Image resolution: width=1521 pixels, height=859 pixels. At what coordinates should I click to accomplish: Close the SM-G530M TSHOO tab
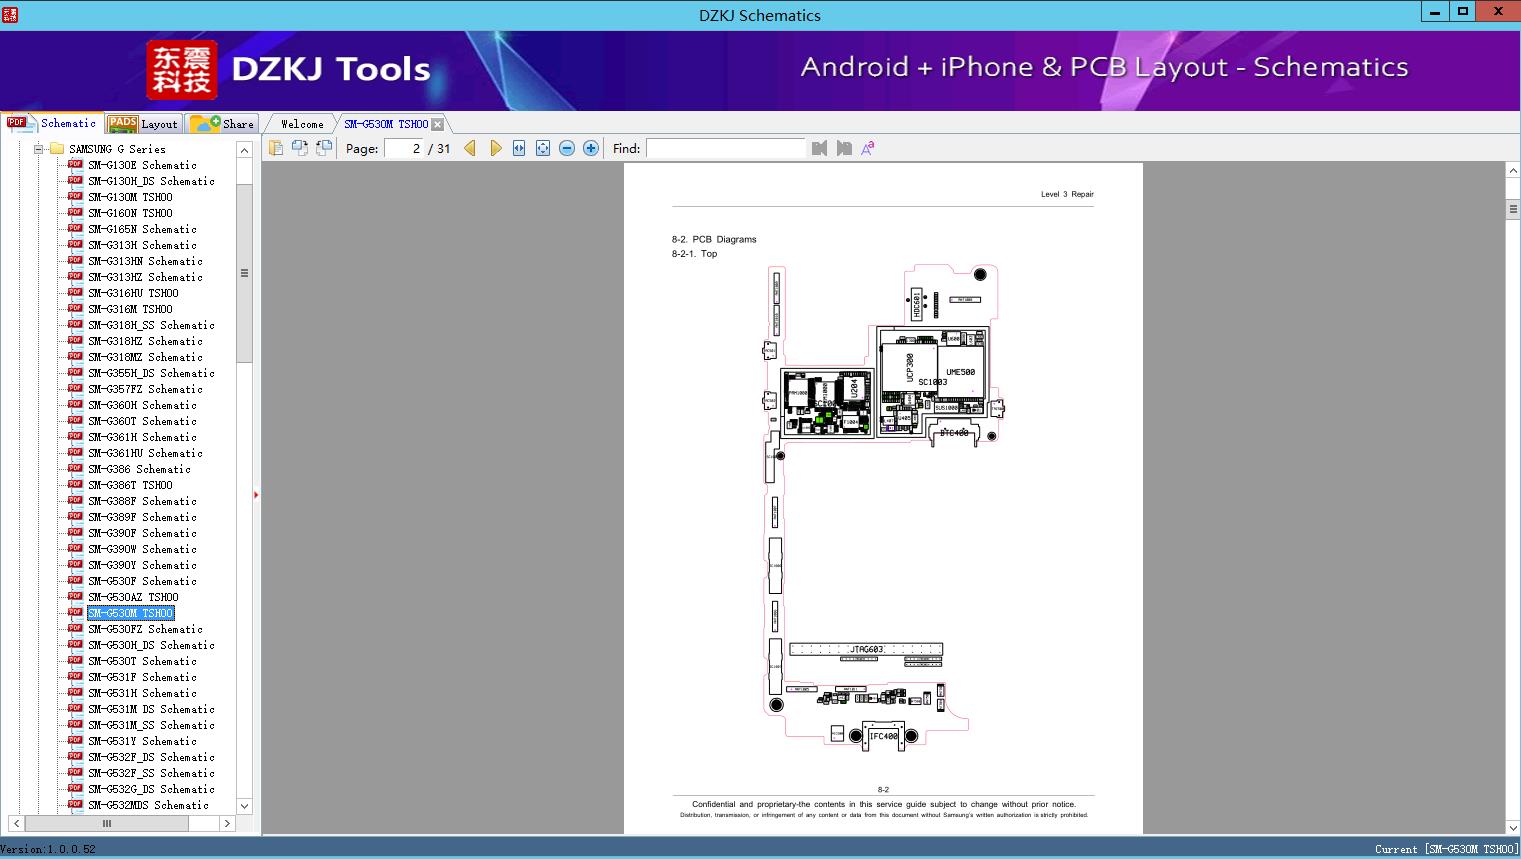point(438,125)
